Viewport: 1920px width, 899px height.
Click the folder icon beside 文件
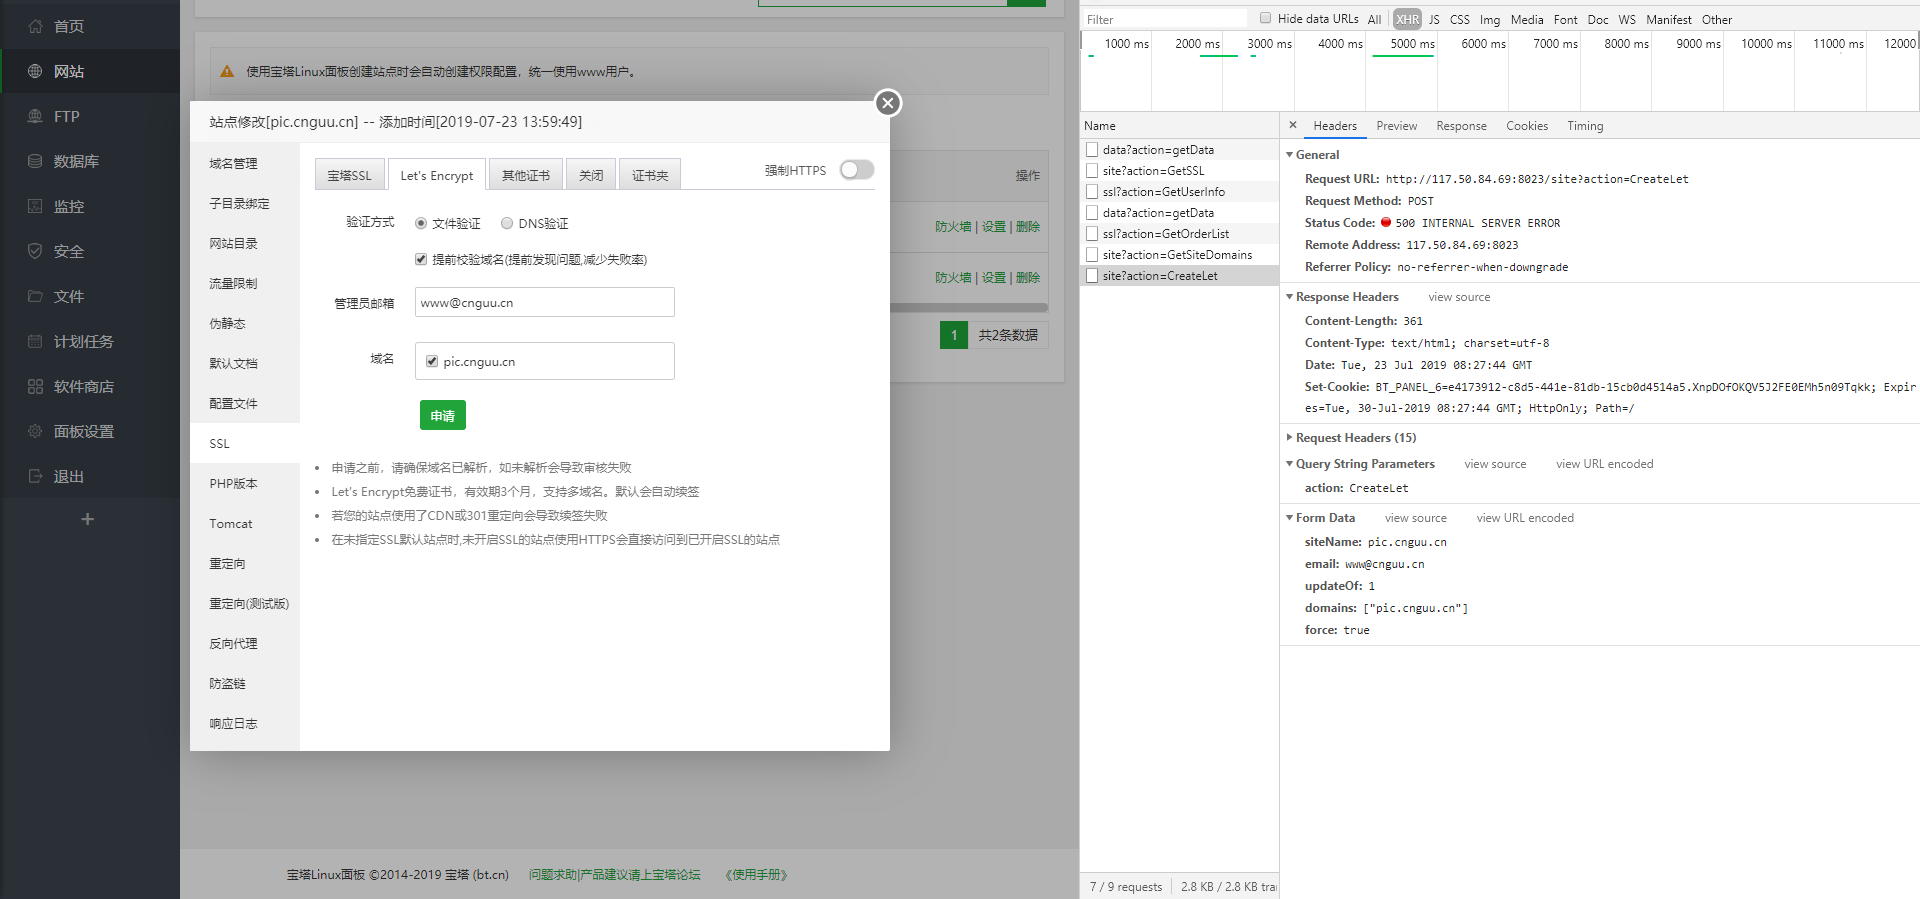(x=35, y=297)
